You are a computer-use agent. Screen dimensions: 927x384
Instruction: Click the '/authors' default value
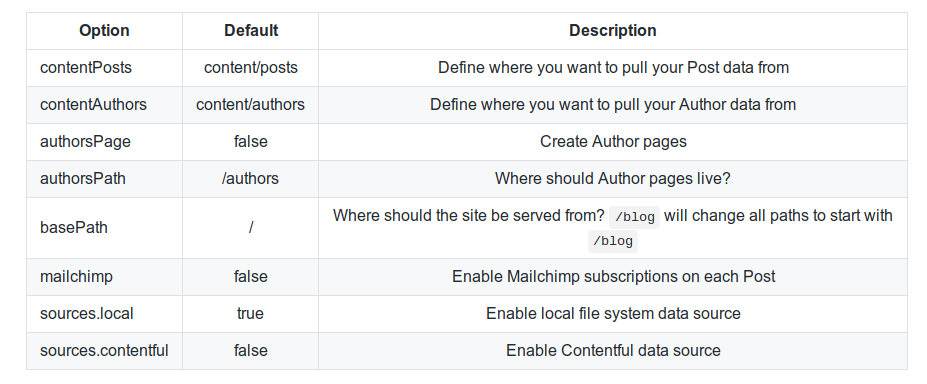coord(251,178)
